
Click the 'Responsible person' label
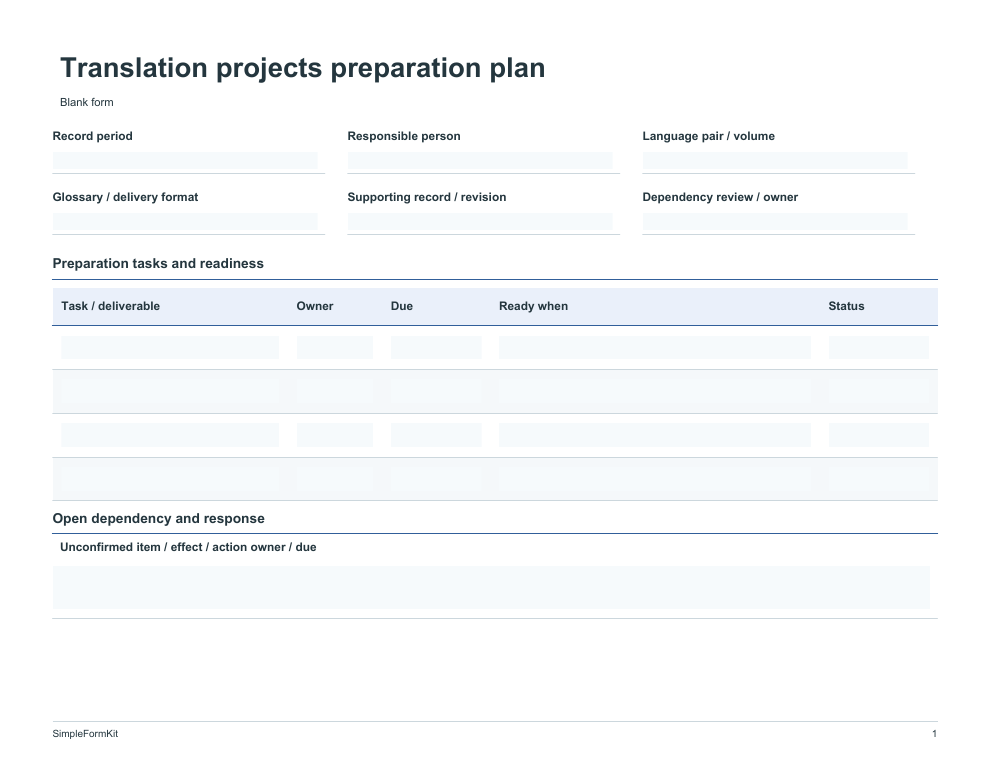(x=404, y=136)
